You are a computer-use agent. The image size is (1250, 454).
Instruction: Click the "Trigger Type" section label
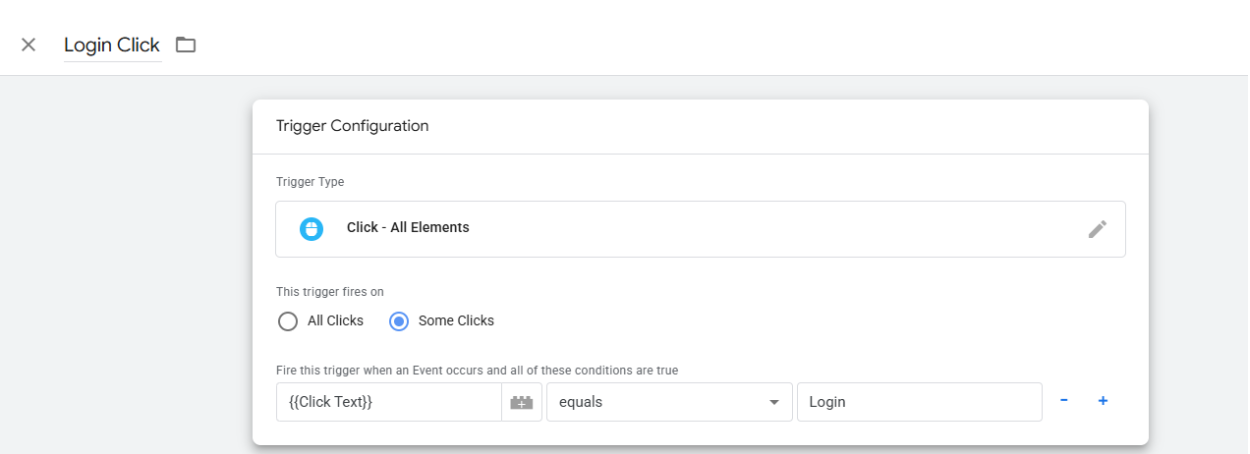click(310, 182)
